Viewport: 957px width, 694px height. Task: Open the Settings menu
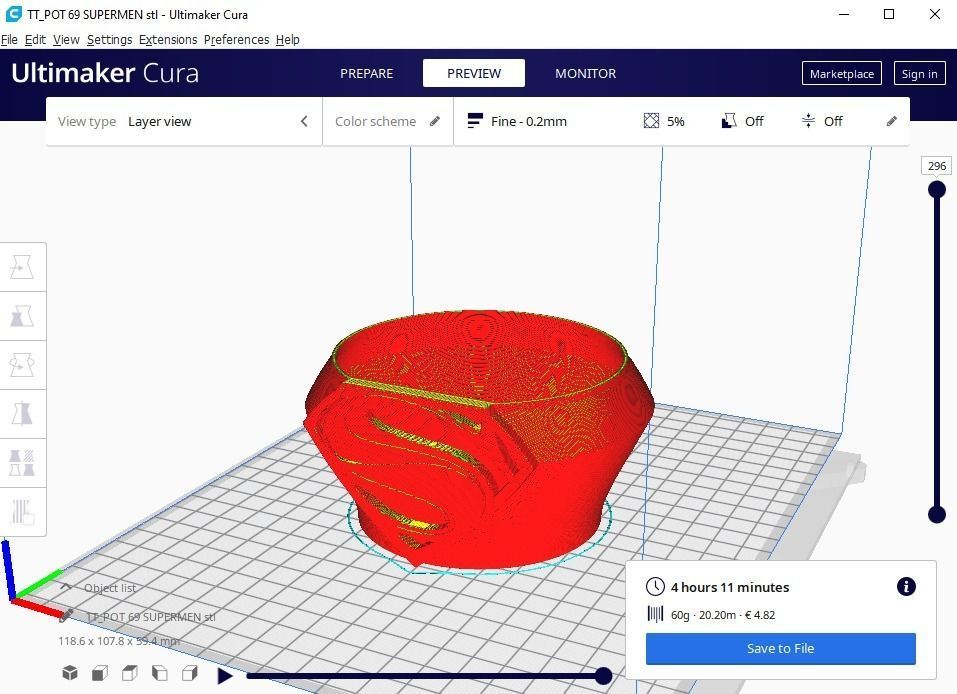click(x=109, y=40)
